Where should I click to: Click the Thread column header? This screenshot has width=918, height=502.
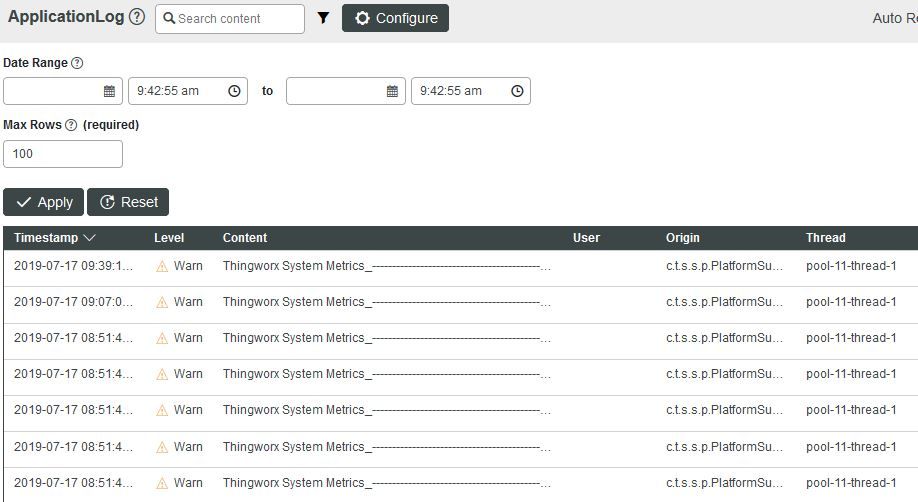pyautogui.click(x=825, y=238)
